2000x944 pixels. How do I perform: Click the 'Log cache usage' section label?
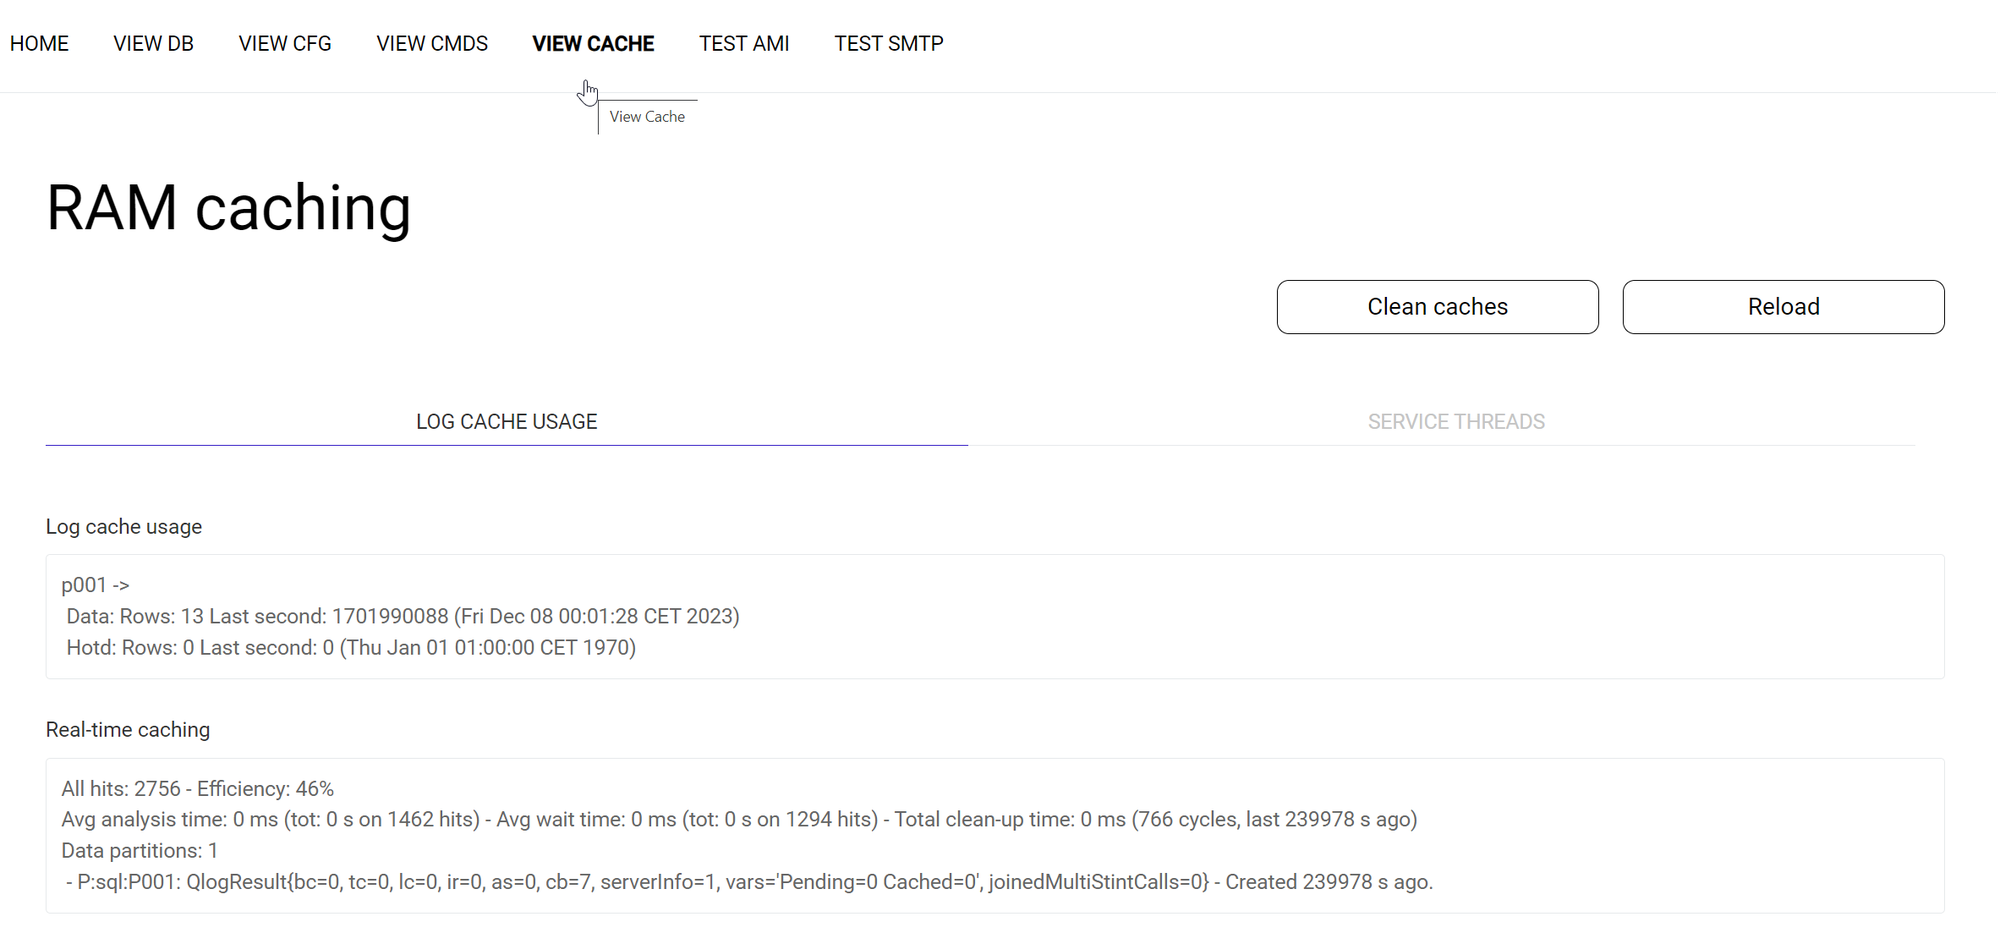point(124,527)
